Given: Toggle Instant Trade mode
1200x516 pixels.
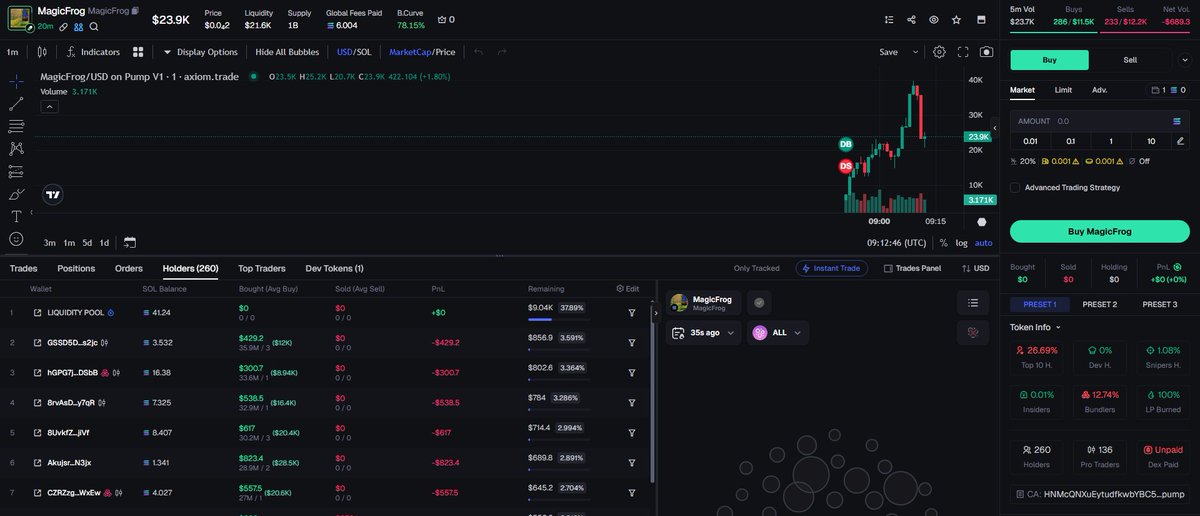Looking at the screenshot, I should [832, 268].
